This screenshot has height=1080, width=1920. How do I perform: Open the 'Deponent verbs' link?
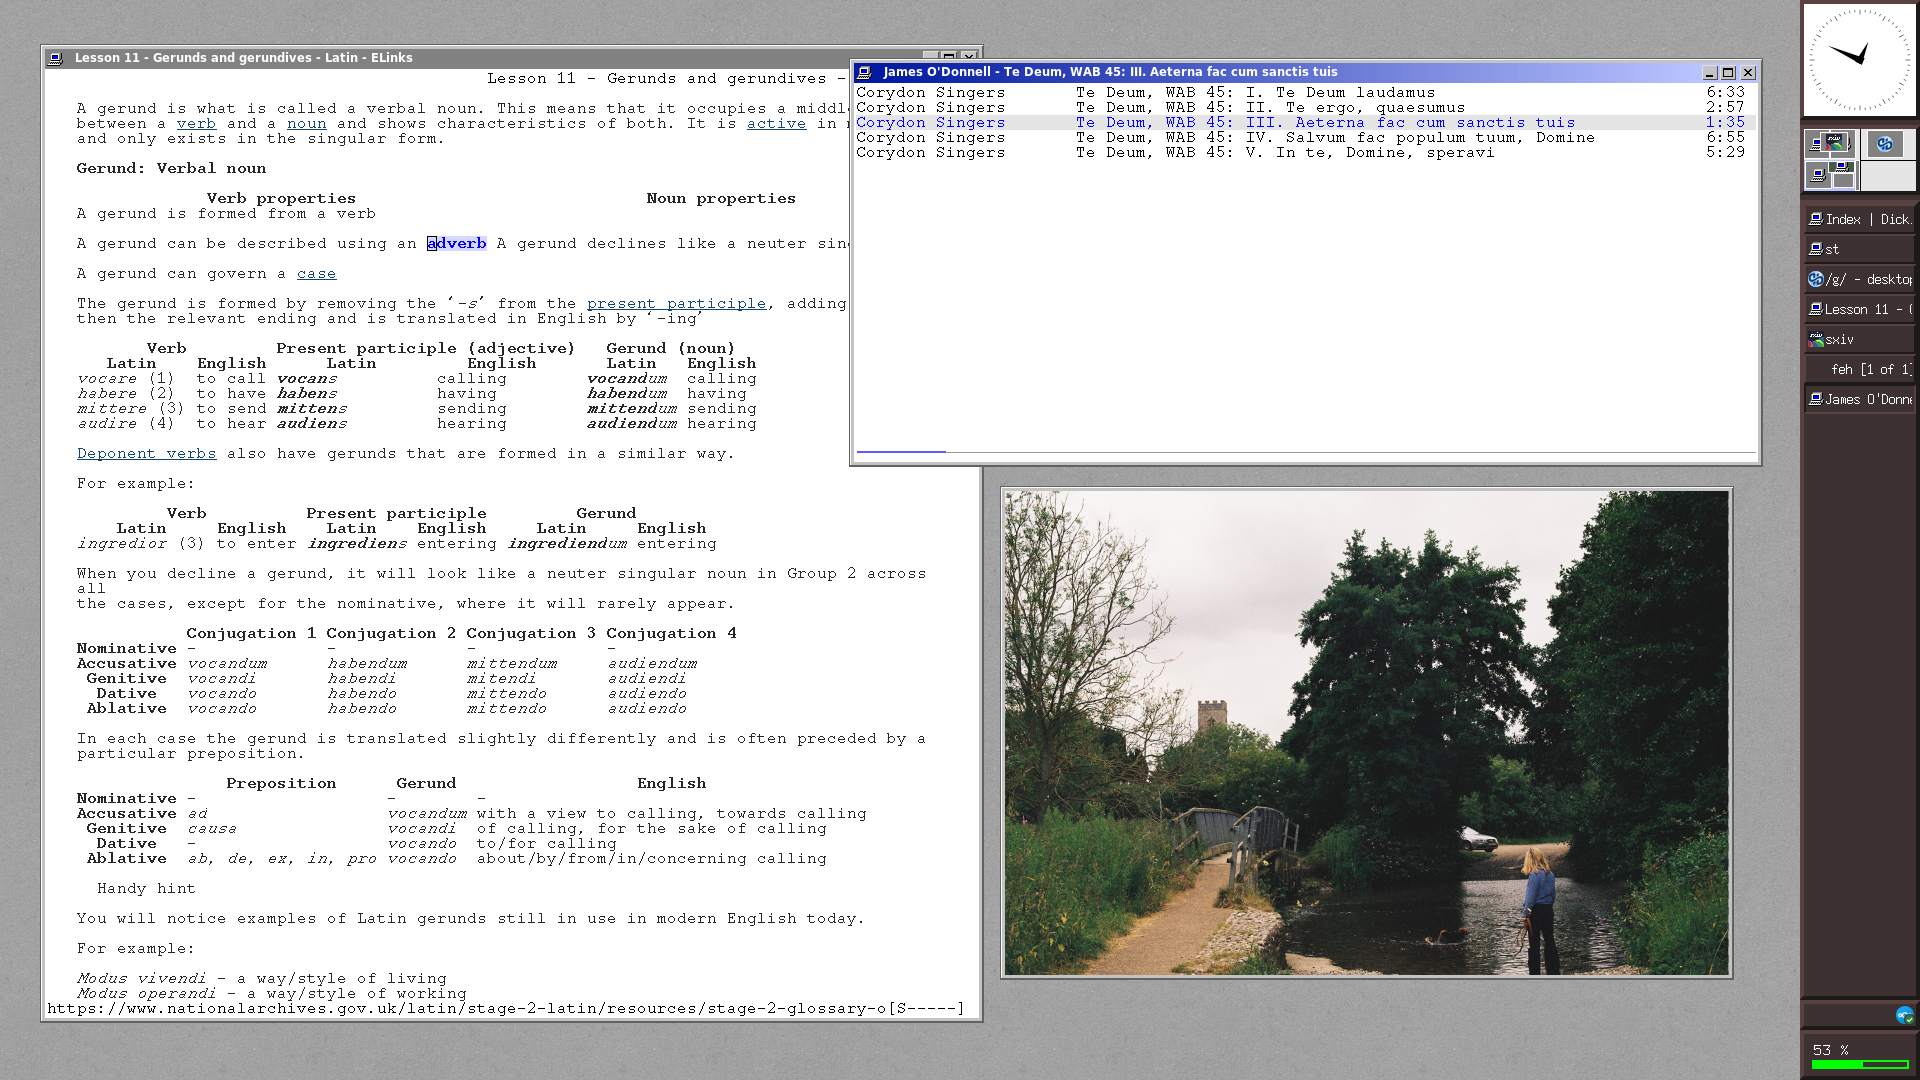coord(146,453)
